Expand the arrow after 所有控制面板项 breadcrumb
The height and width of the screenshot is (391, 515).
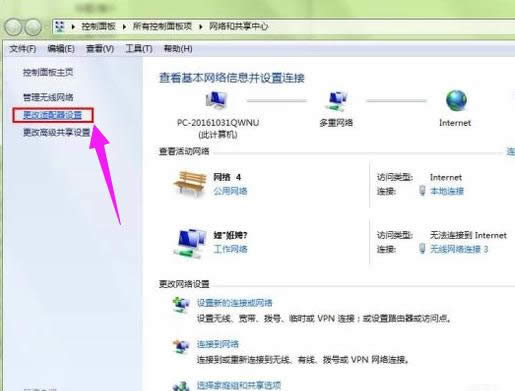click(201, 27)
